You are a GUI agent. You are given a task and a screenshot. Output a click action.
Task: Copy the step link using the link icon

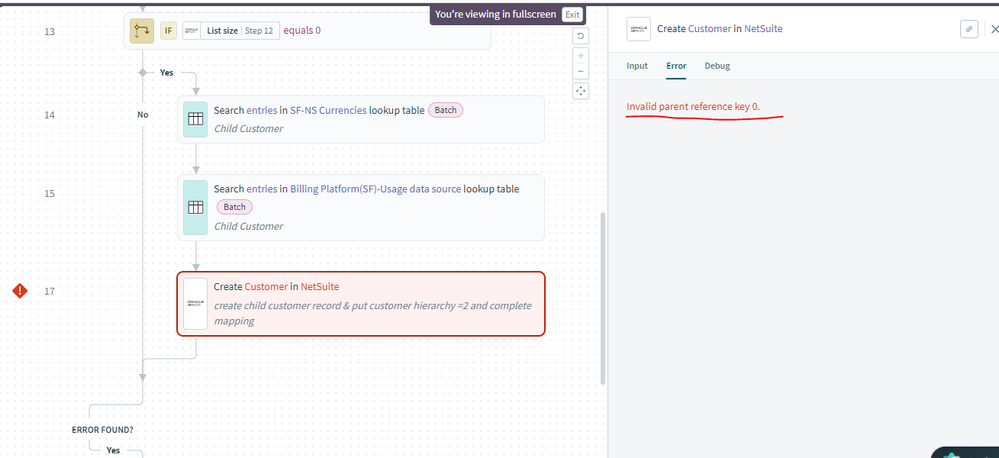(968, 29)
